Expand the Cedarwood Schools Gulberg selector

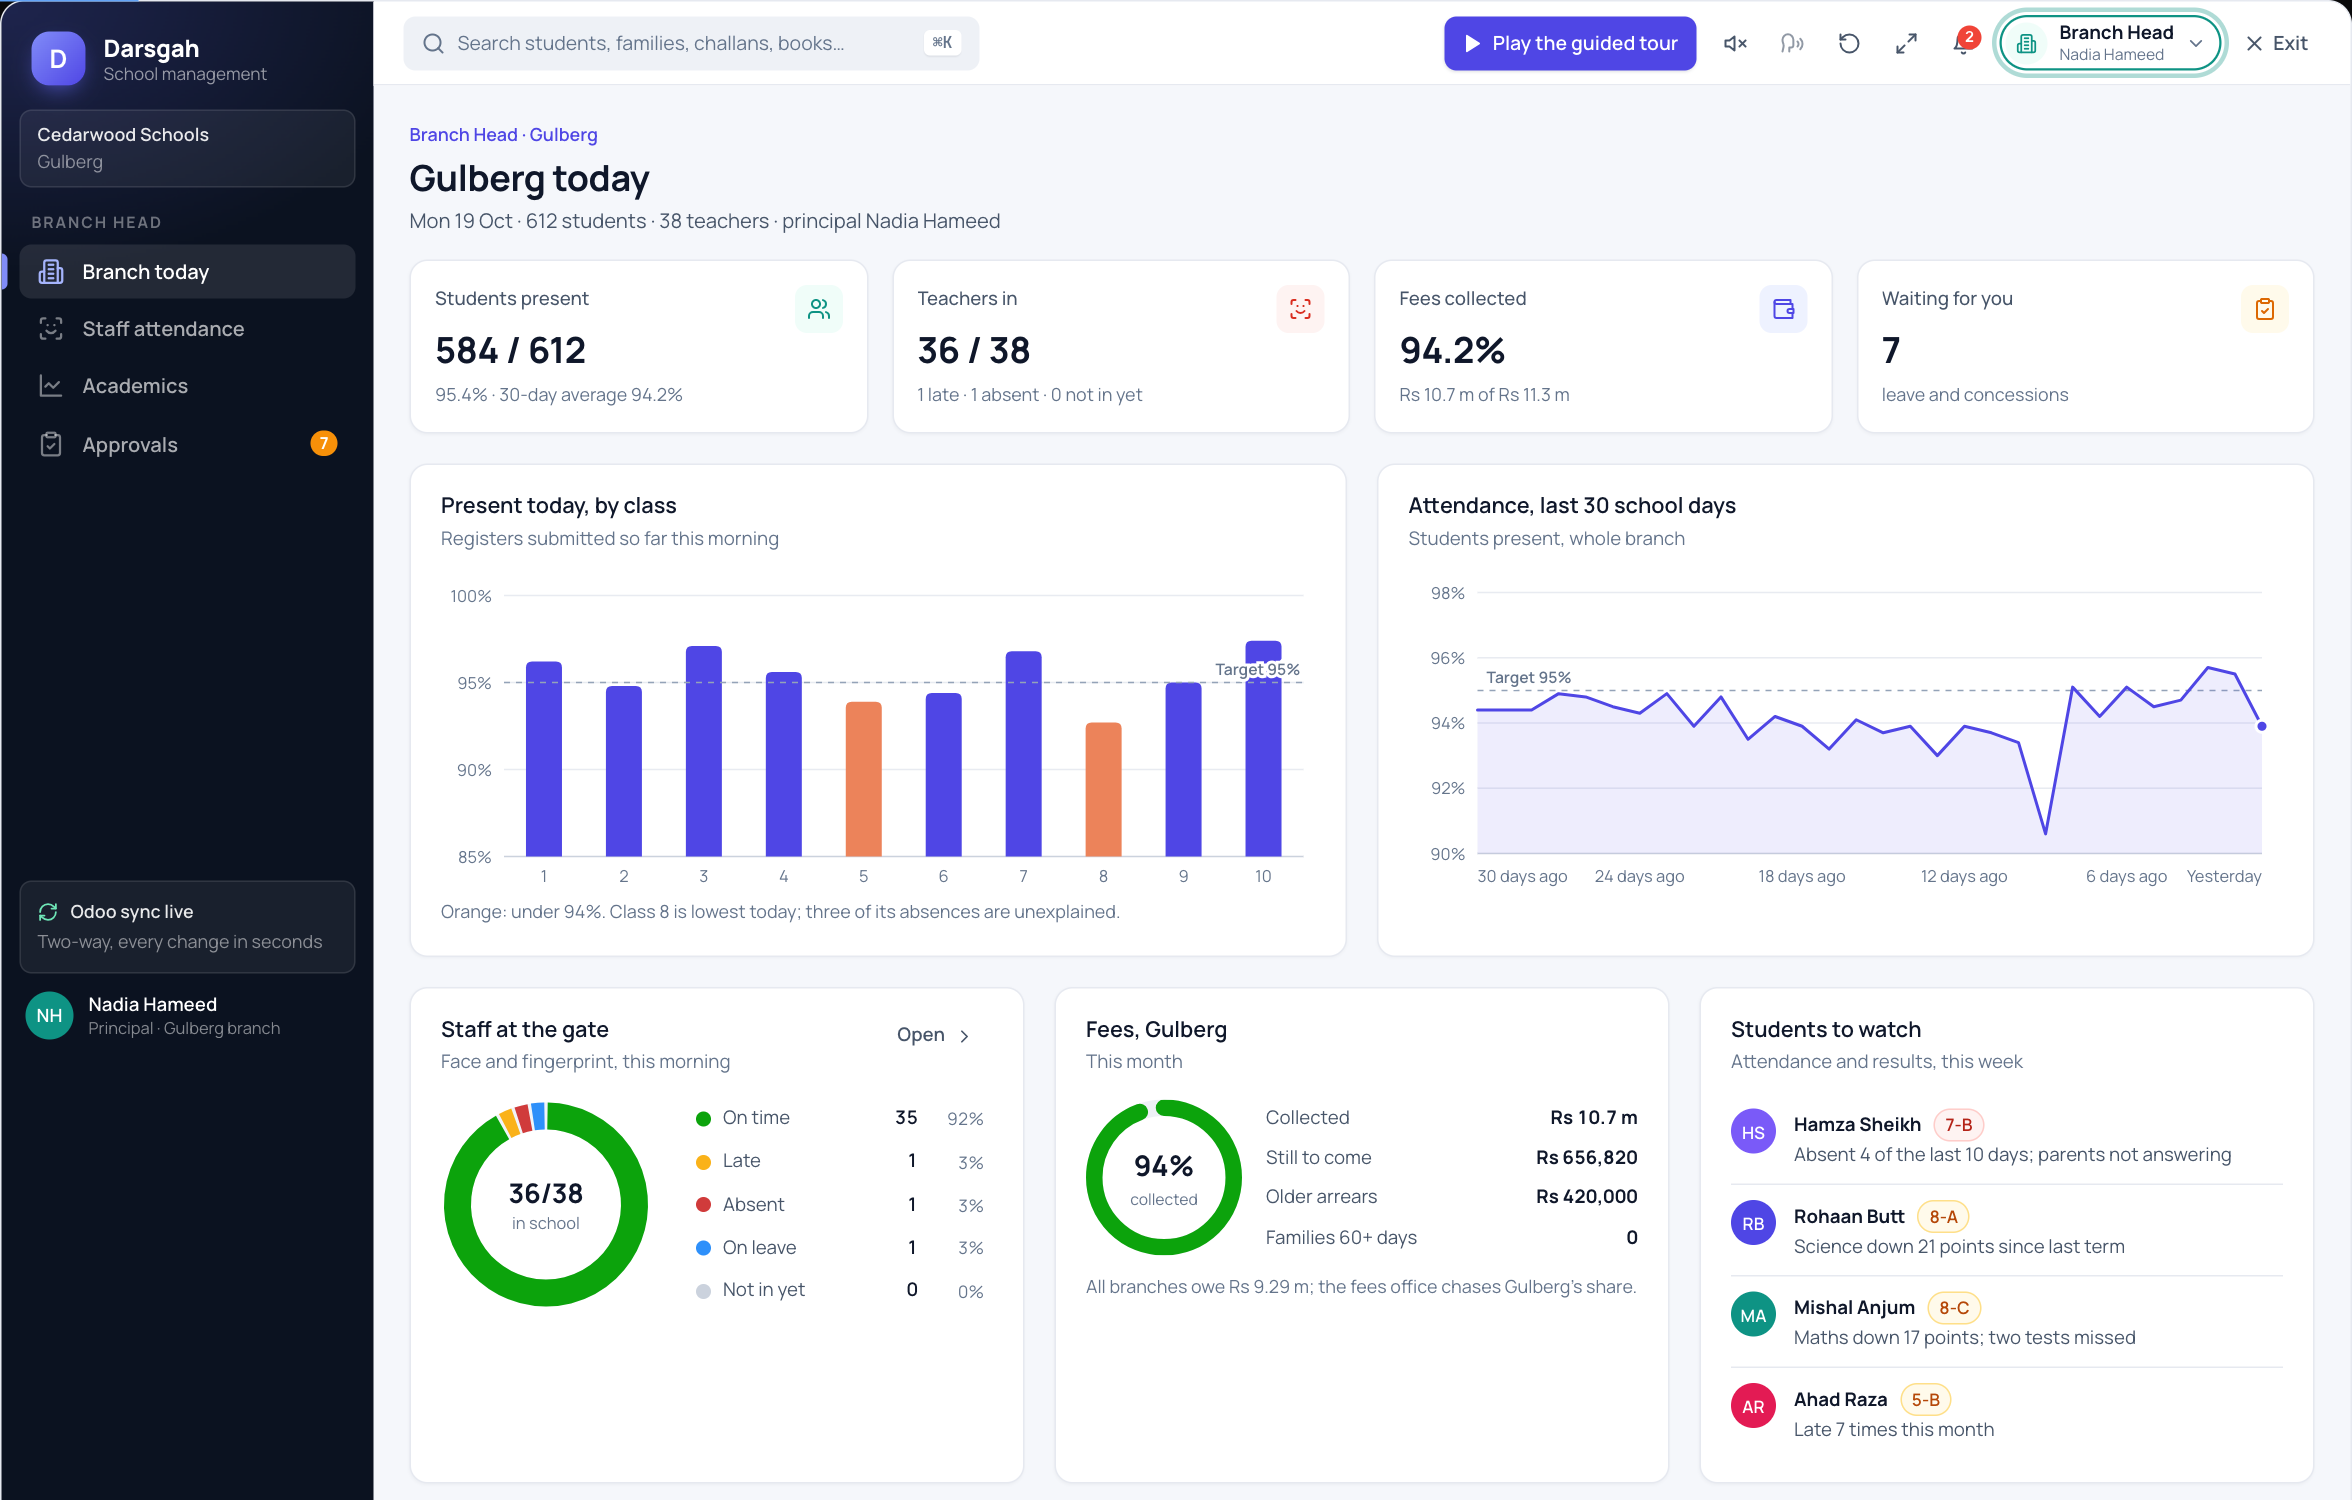[187, 148]
